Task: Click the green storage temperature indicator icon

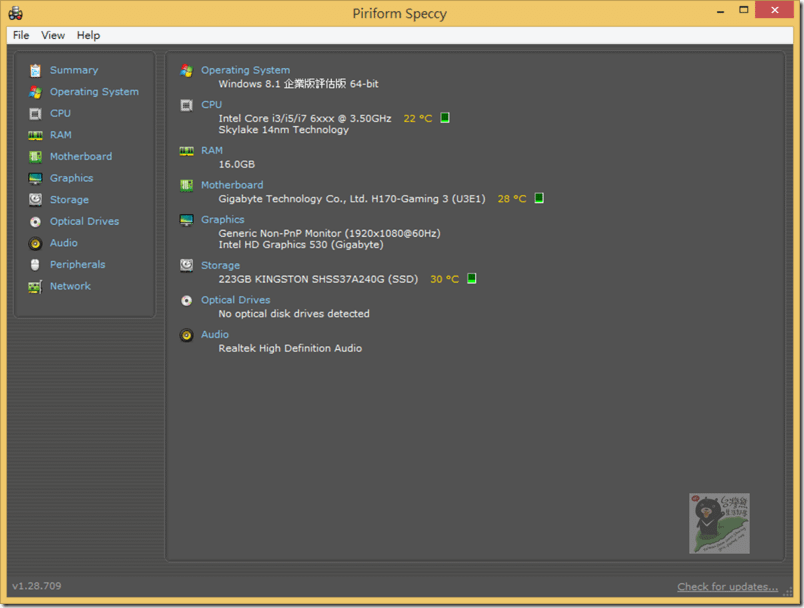Action: click(472, 278)
